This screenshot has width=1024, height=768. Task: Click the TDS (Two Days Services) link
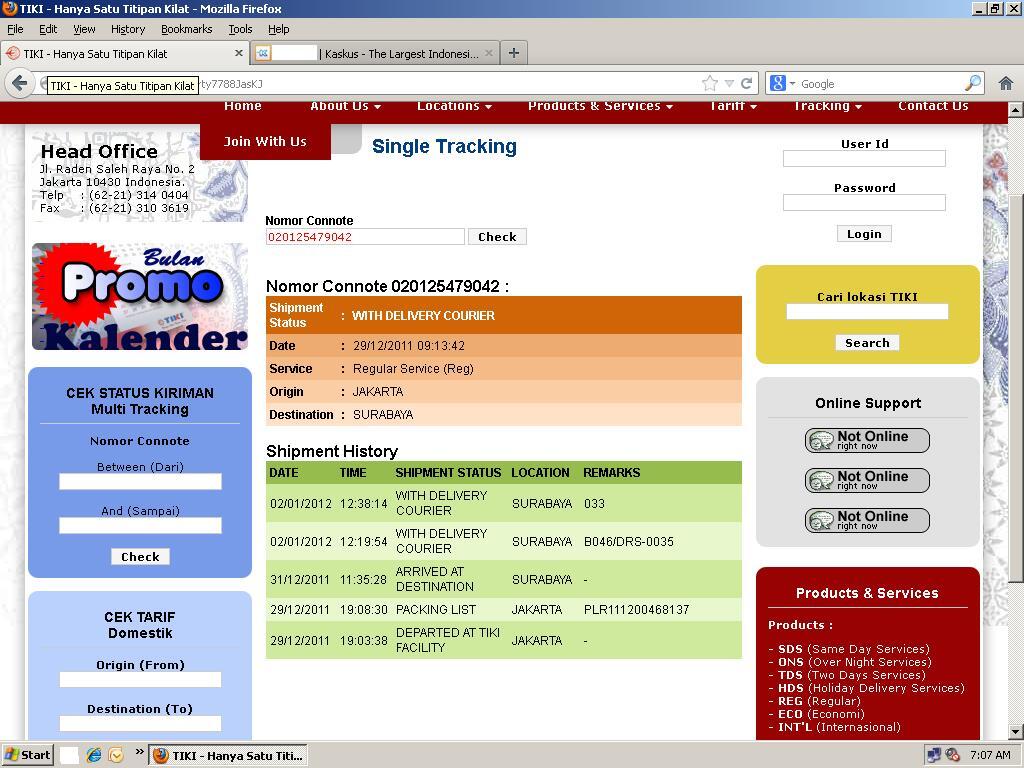click(x=852, y=675)
